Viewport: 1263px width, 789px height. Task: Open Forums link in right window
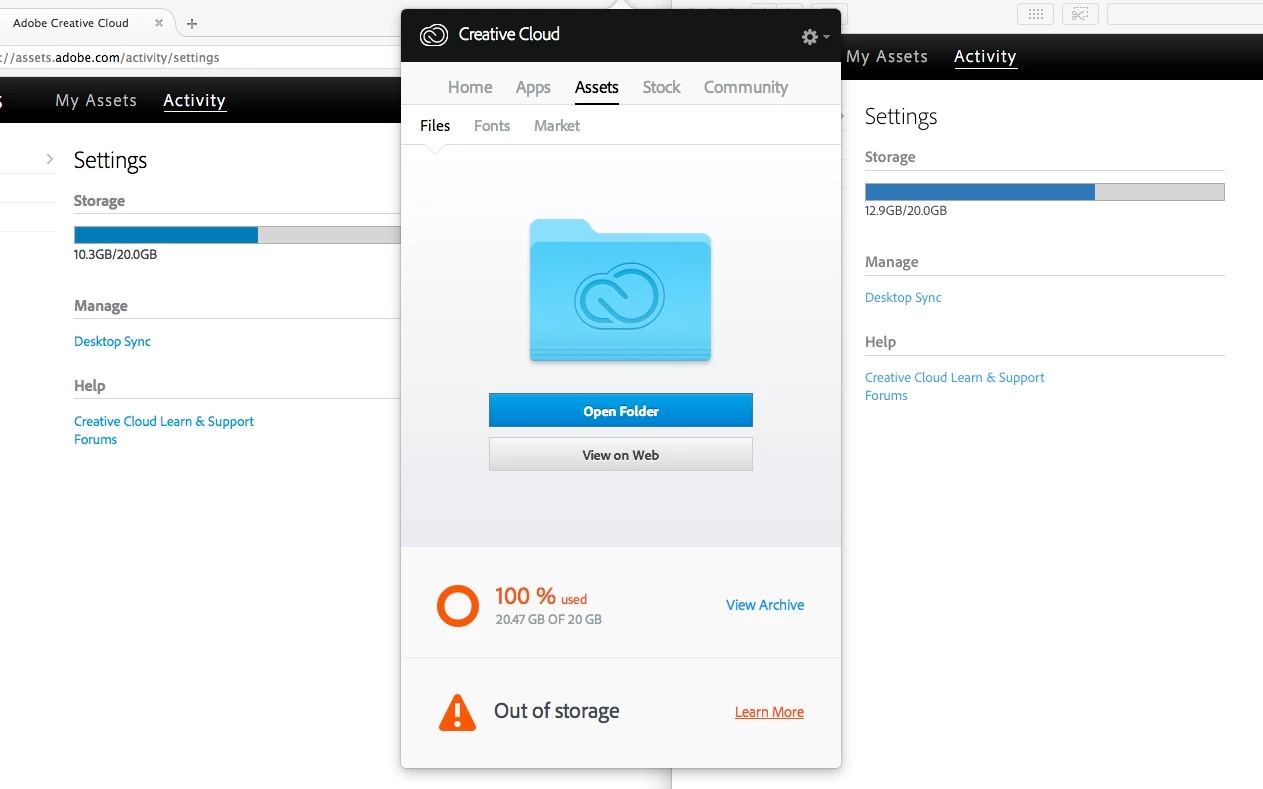click(886, 396)
